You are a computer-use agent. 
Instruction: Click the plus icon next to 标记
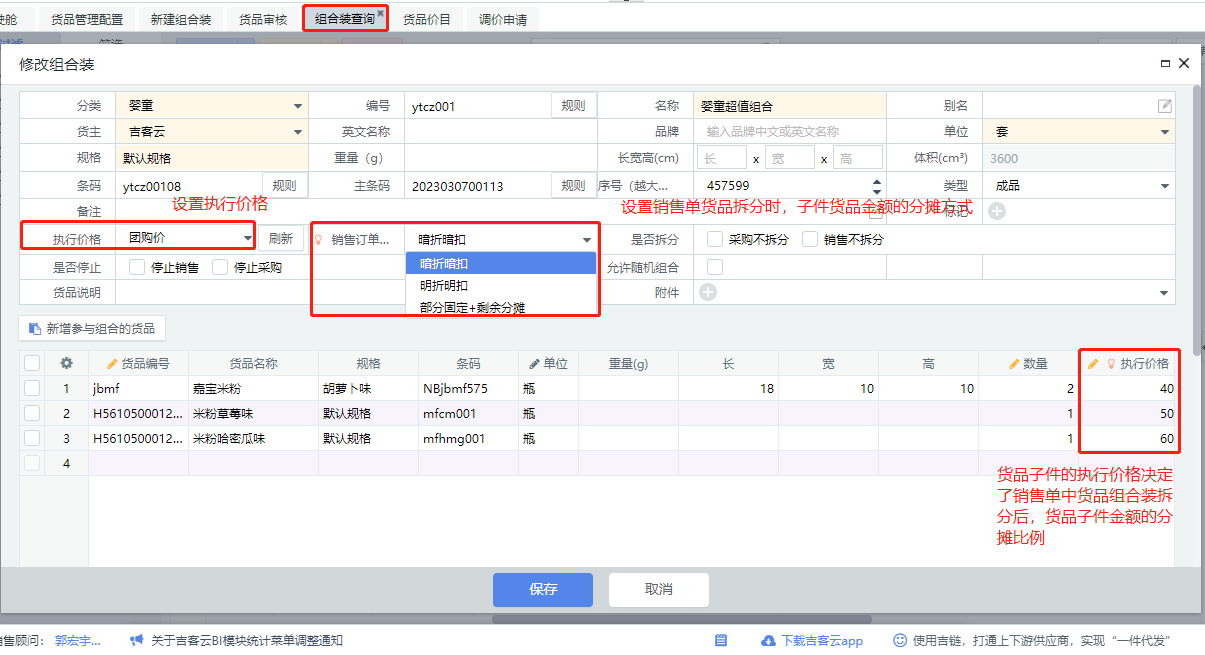[997, 211]
